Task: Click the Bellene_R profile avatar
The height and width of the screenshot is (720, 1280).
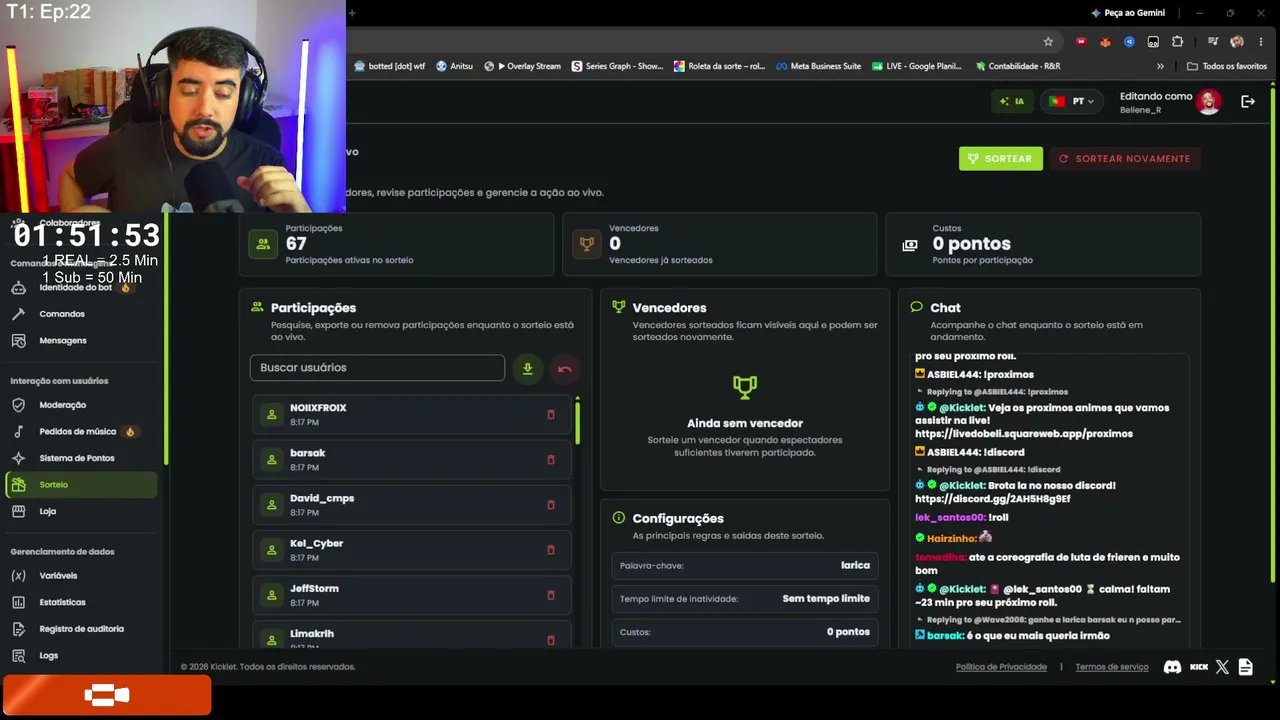Action: click(1209, 102)
